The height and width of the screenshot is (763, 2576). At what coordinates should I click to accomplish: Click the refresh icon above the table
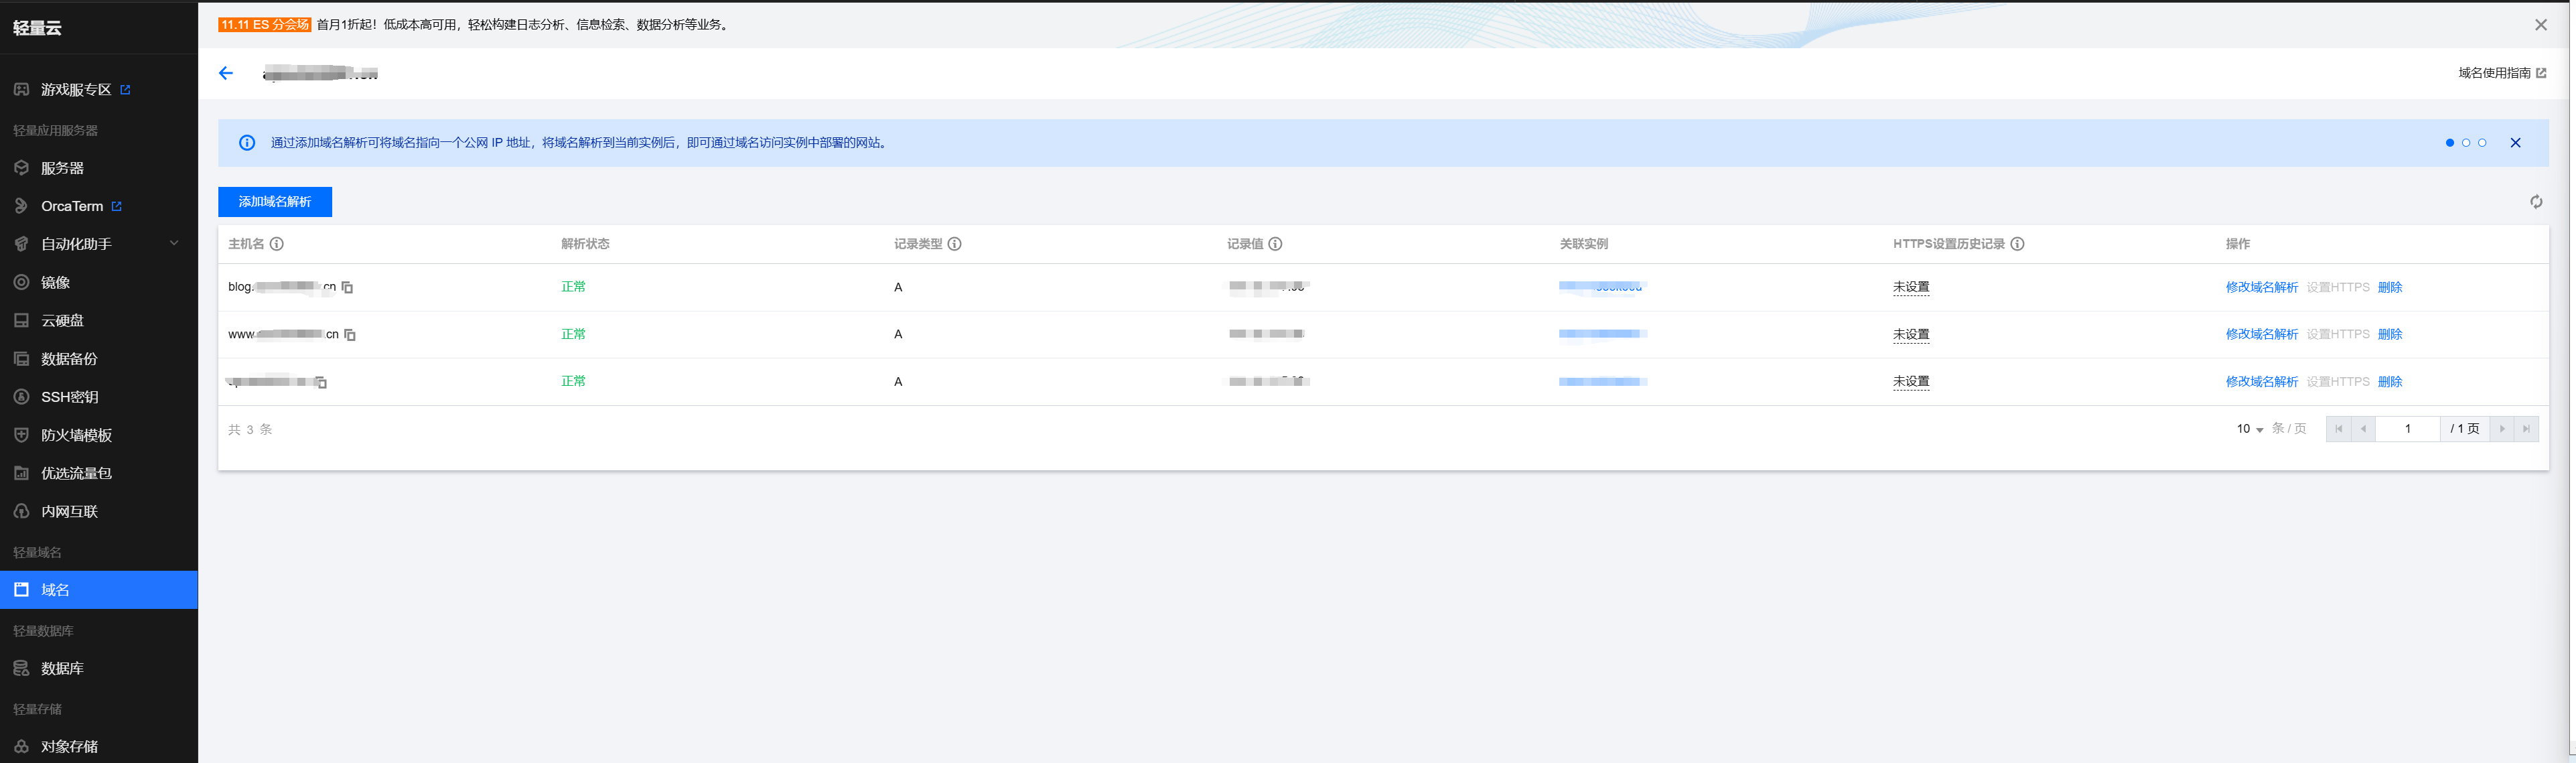tap(2536, 202)
